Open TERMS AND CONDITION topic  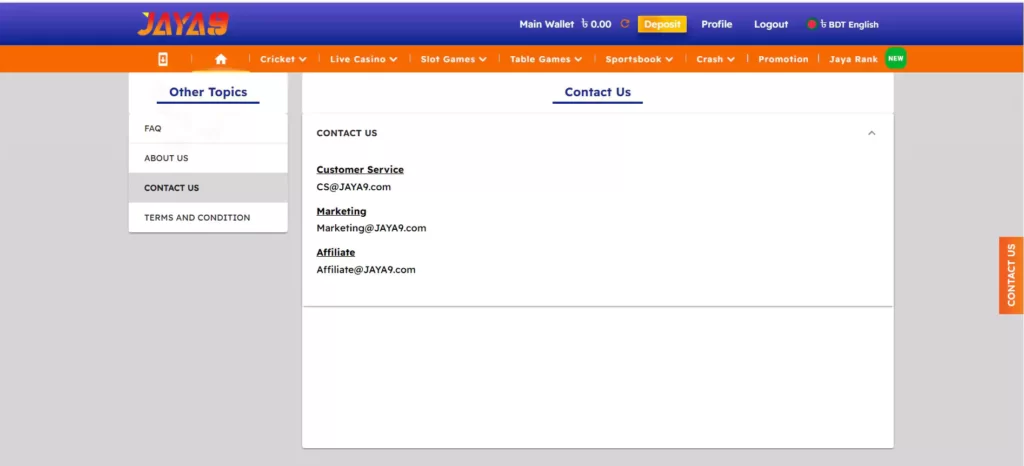point(208,217)
